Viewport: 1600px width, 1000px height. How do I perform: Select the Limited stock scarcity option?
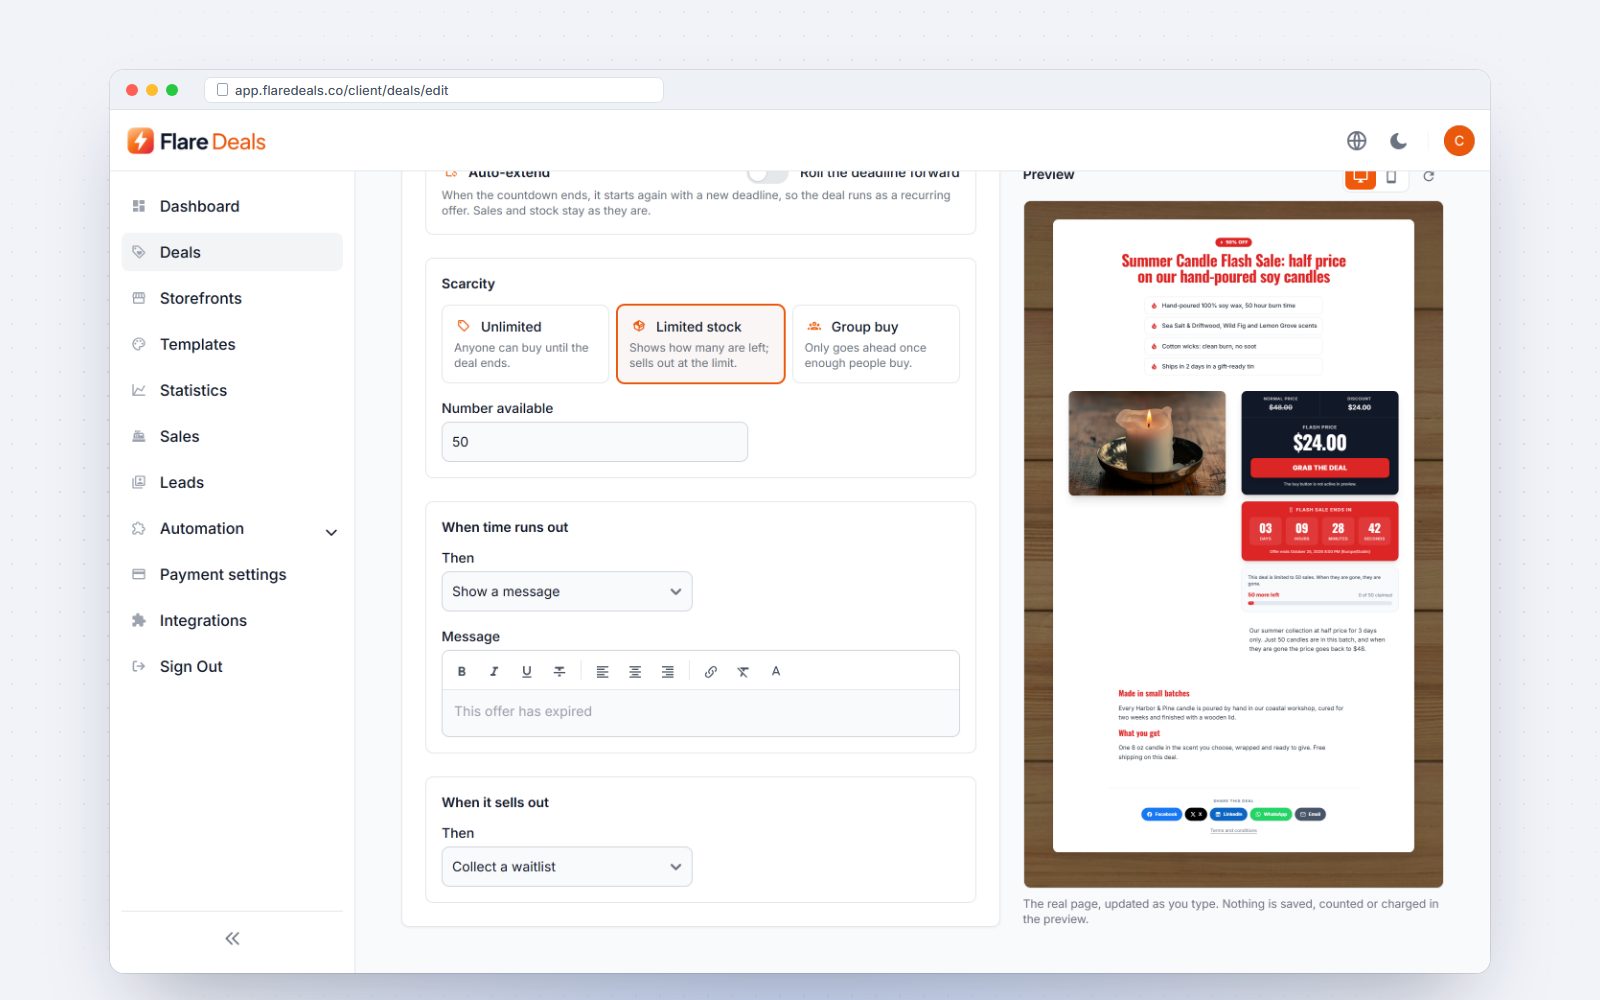click(x=701, y=344)
